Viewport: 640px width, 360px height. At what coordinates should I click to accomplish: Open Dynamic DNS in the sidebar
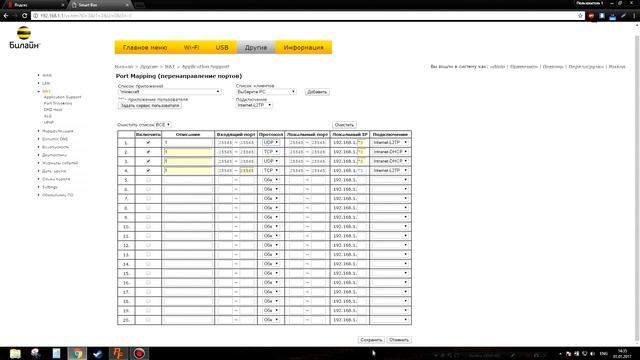[55, 139]
